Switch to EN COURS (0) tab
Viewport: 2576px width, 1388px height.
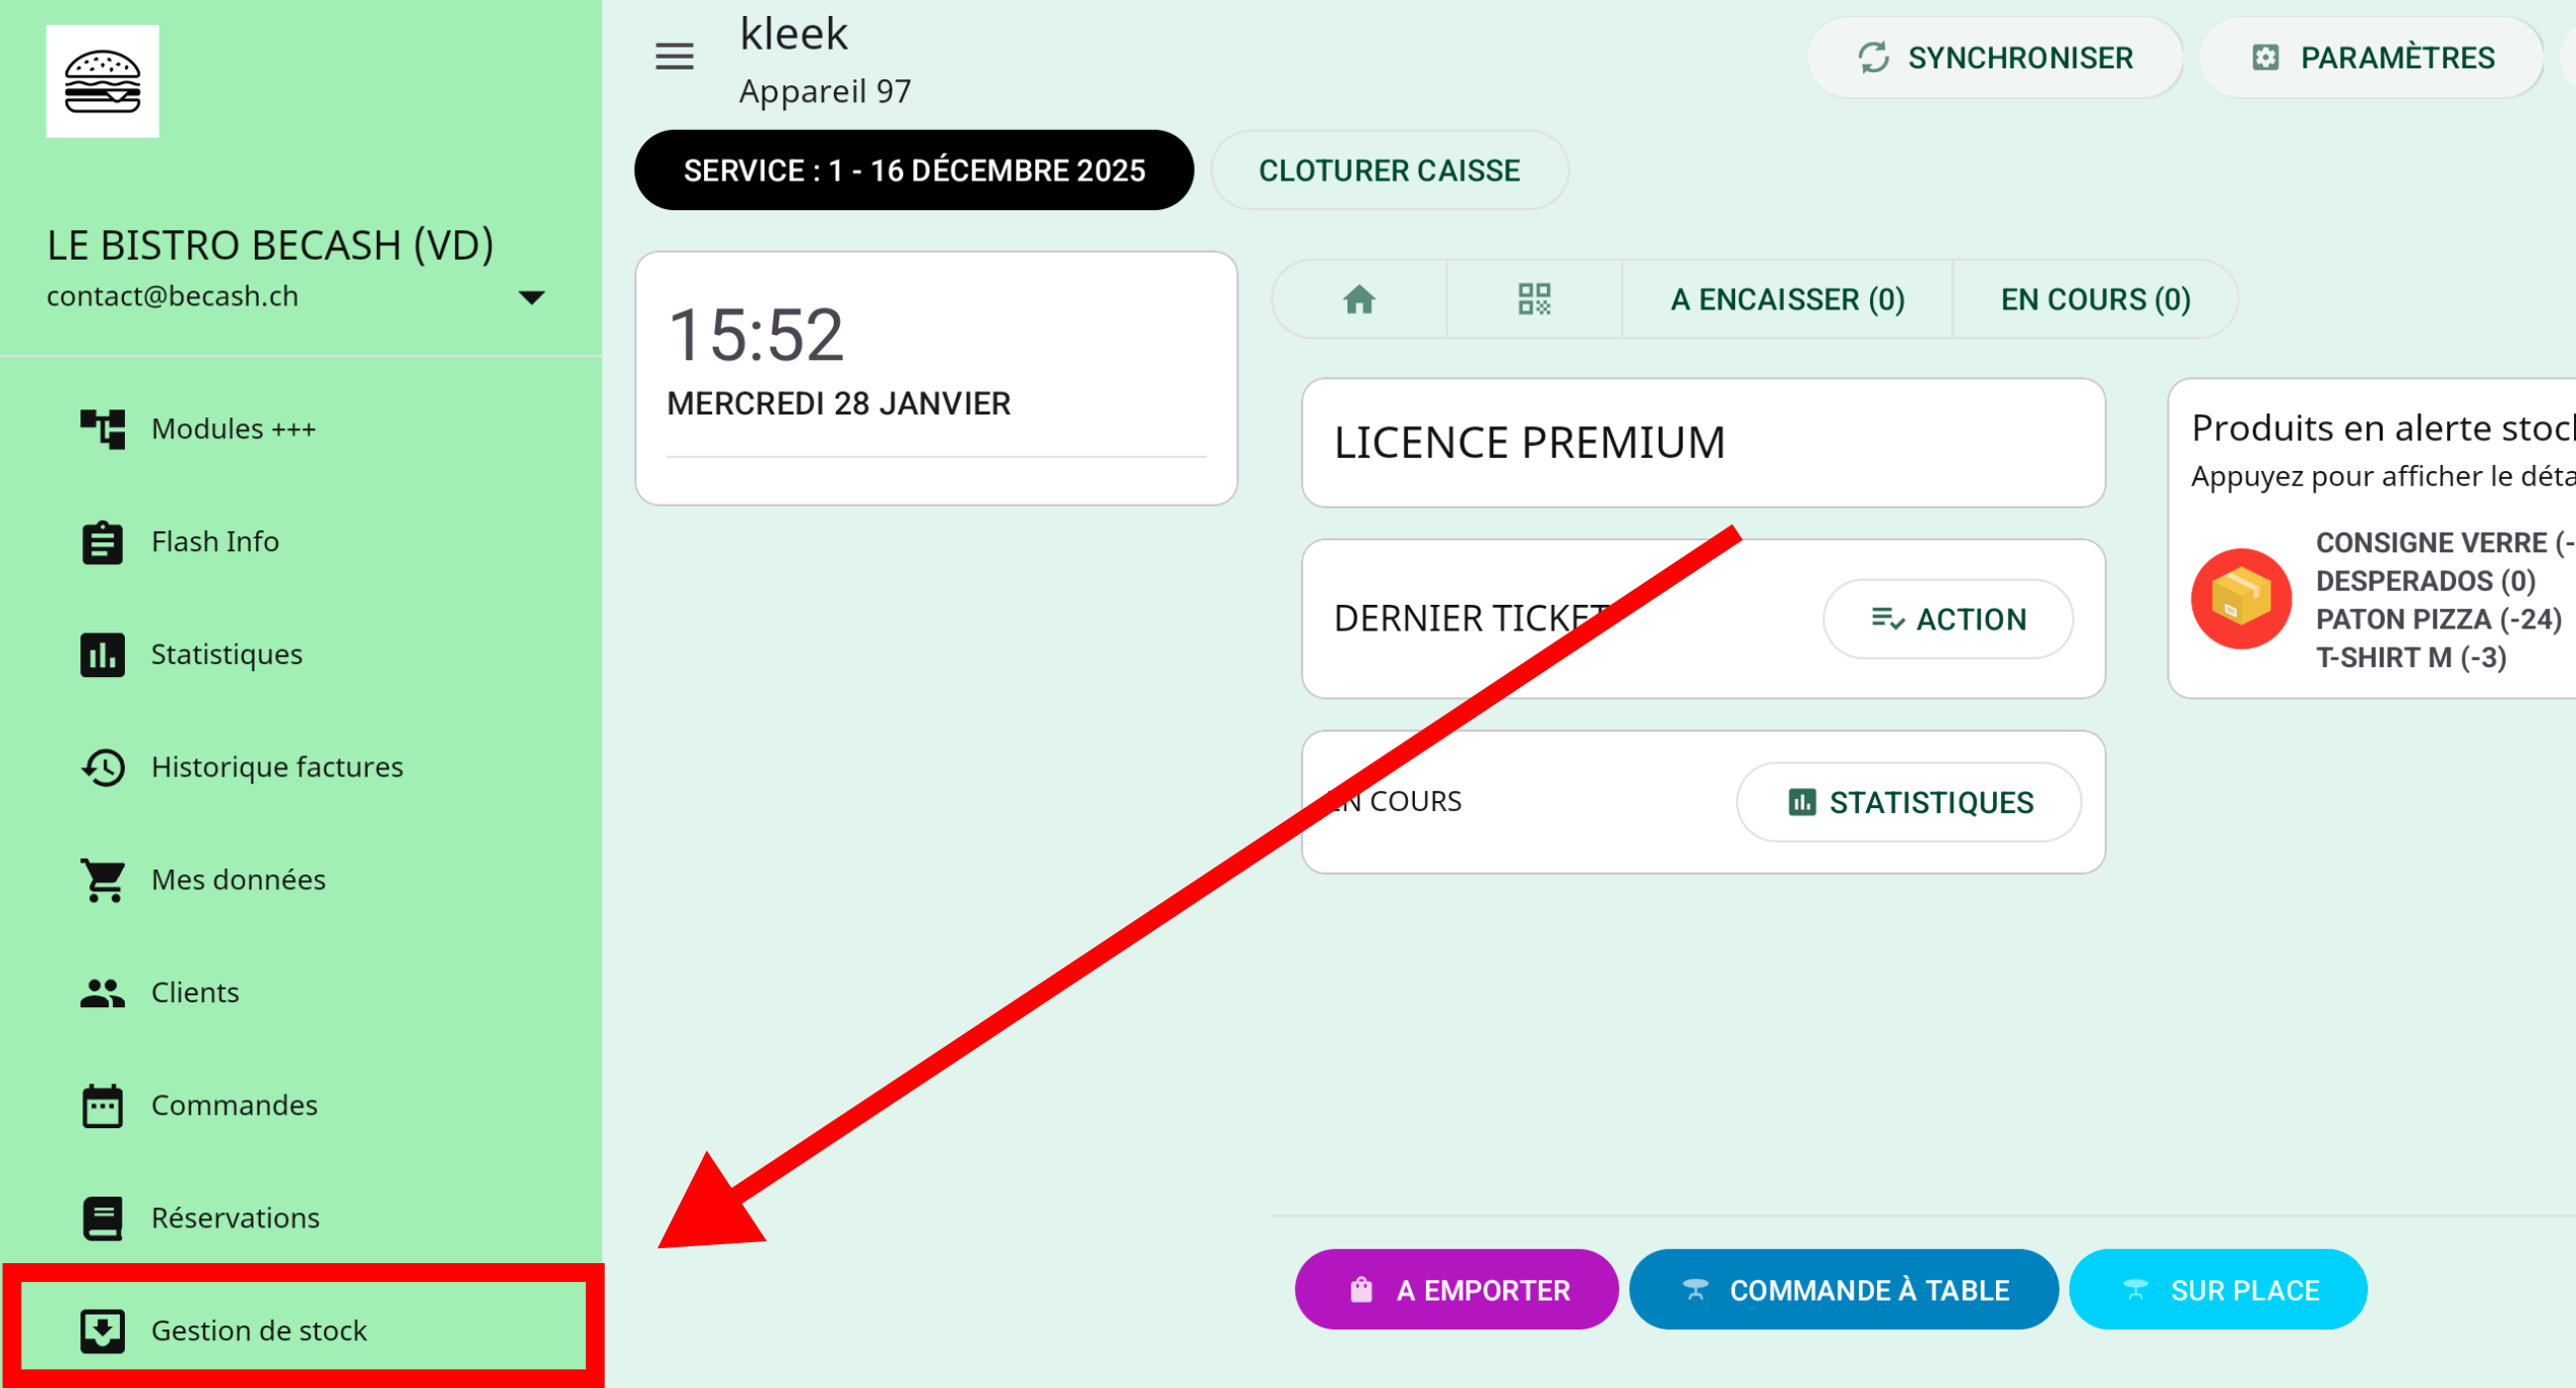point(2095,299)
